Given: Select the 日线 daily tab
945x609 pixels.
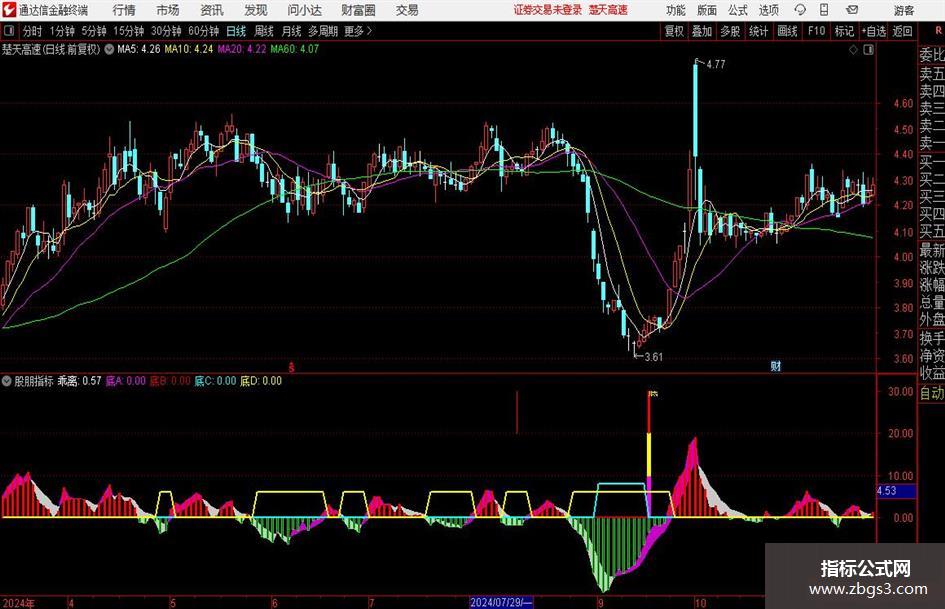Looking at the screenshot, I should click(236, 31).
